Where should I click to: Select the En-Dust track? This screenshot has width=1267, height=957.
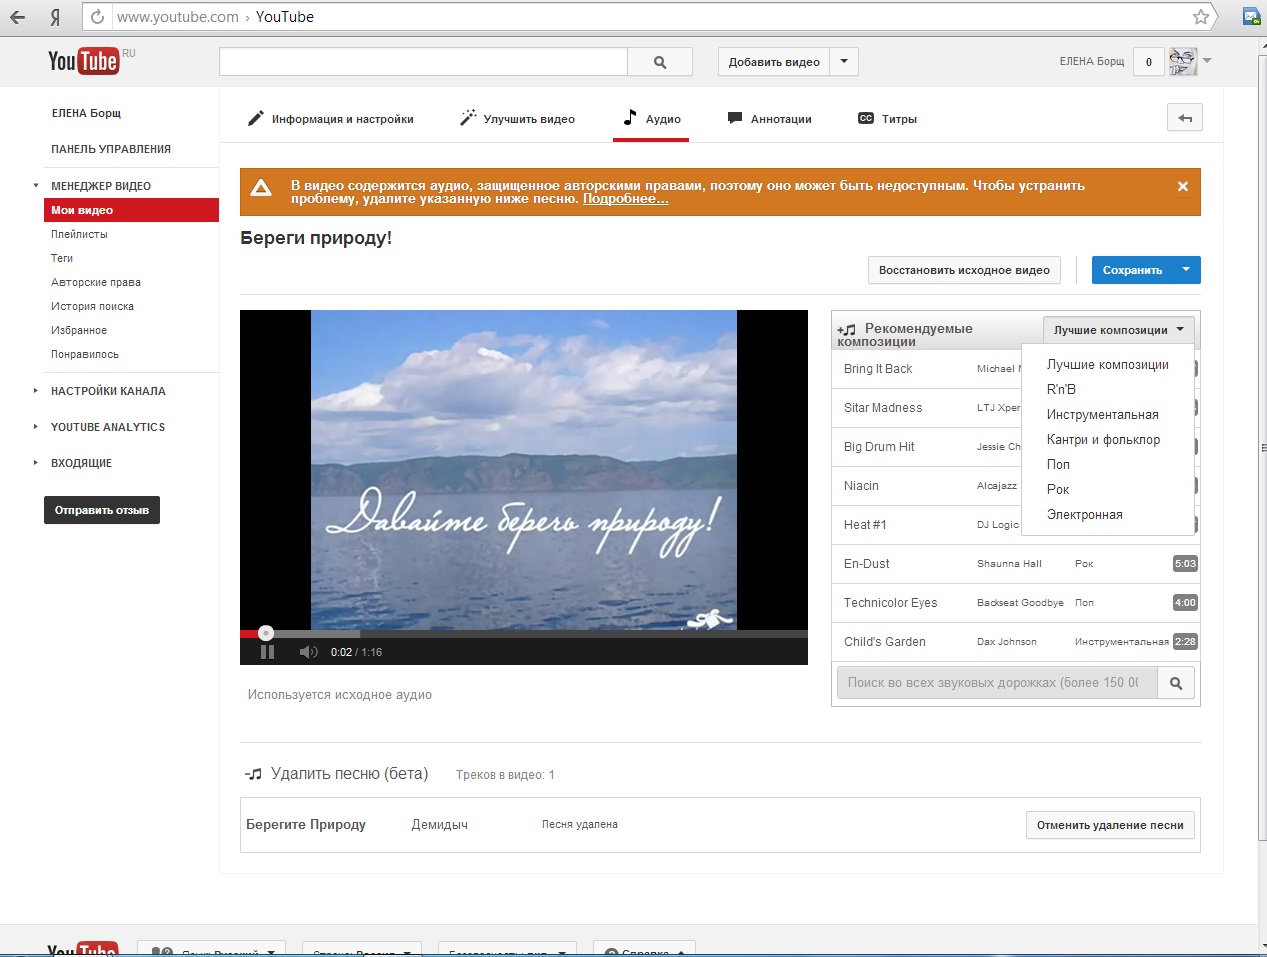(1016, 564)
